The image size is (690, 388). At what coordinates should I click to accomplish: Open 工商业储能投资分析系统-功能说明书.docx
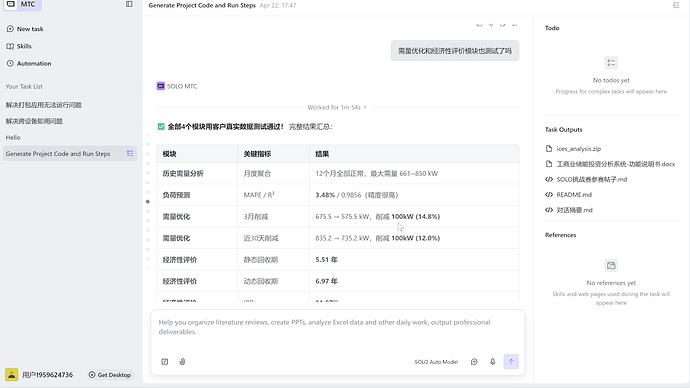pos(615,164)
